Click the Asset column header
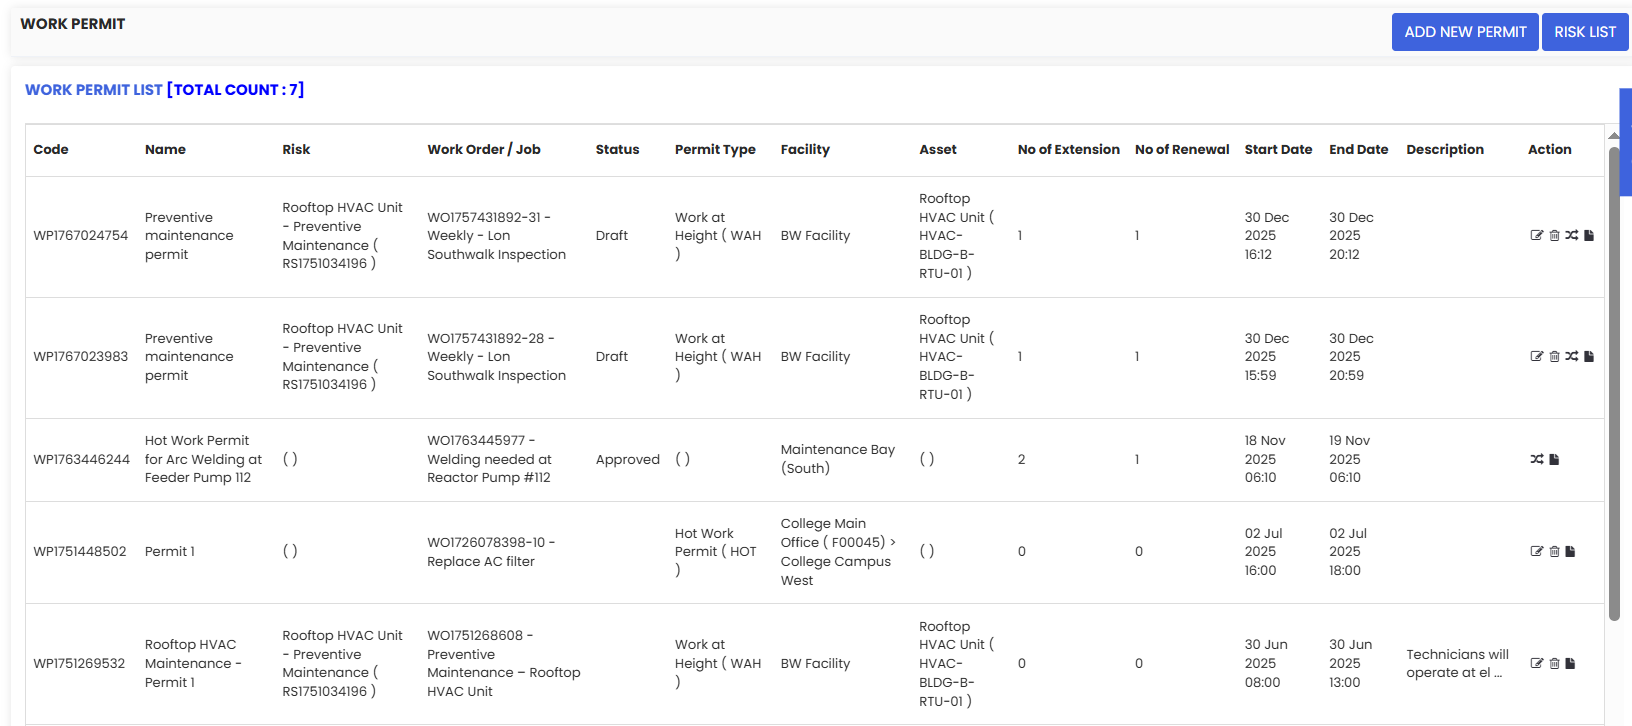 [938, 150]
